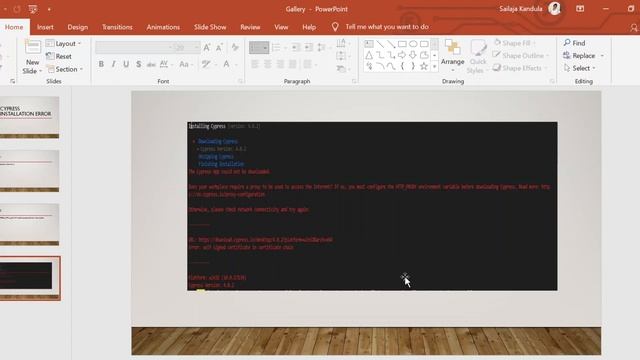Expand the Shapes gallery More arrow
The image size is (640, 360).
pos(435,67)
